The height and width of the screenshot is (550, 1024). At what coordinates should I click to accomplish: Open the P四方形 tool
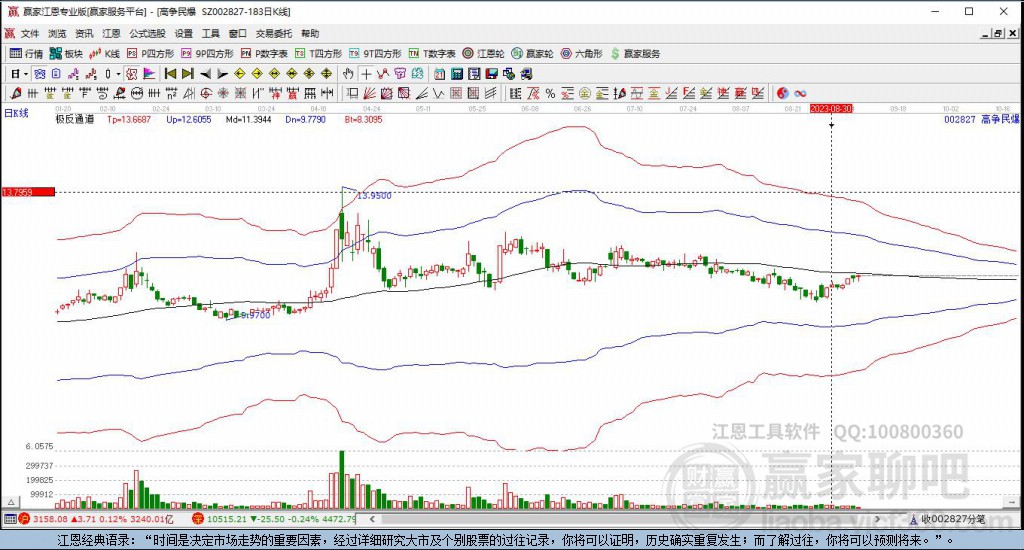tap(150, 54)
